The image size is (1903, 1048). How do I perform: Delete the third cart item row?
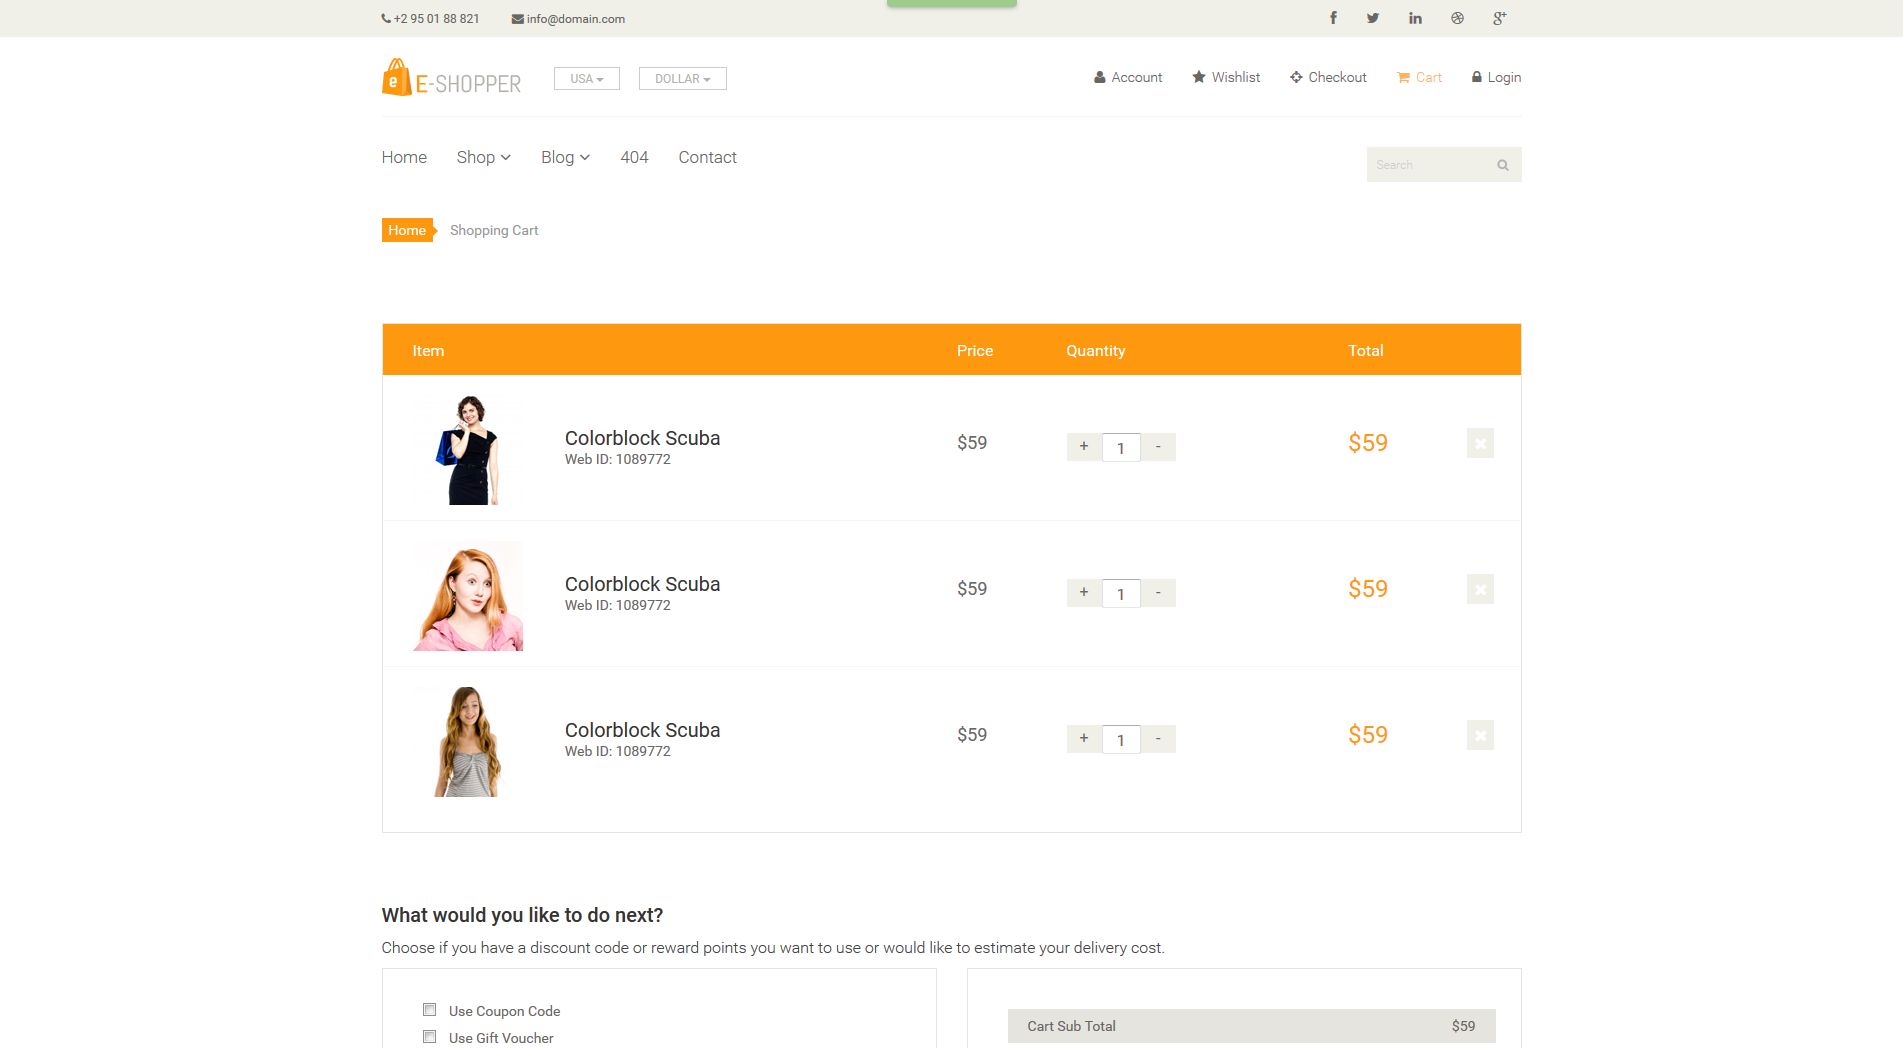(1480, 735)
